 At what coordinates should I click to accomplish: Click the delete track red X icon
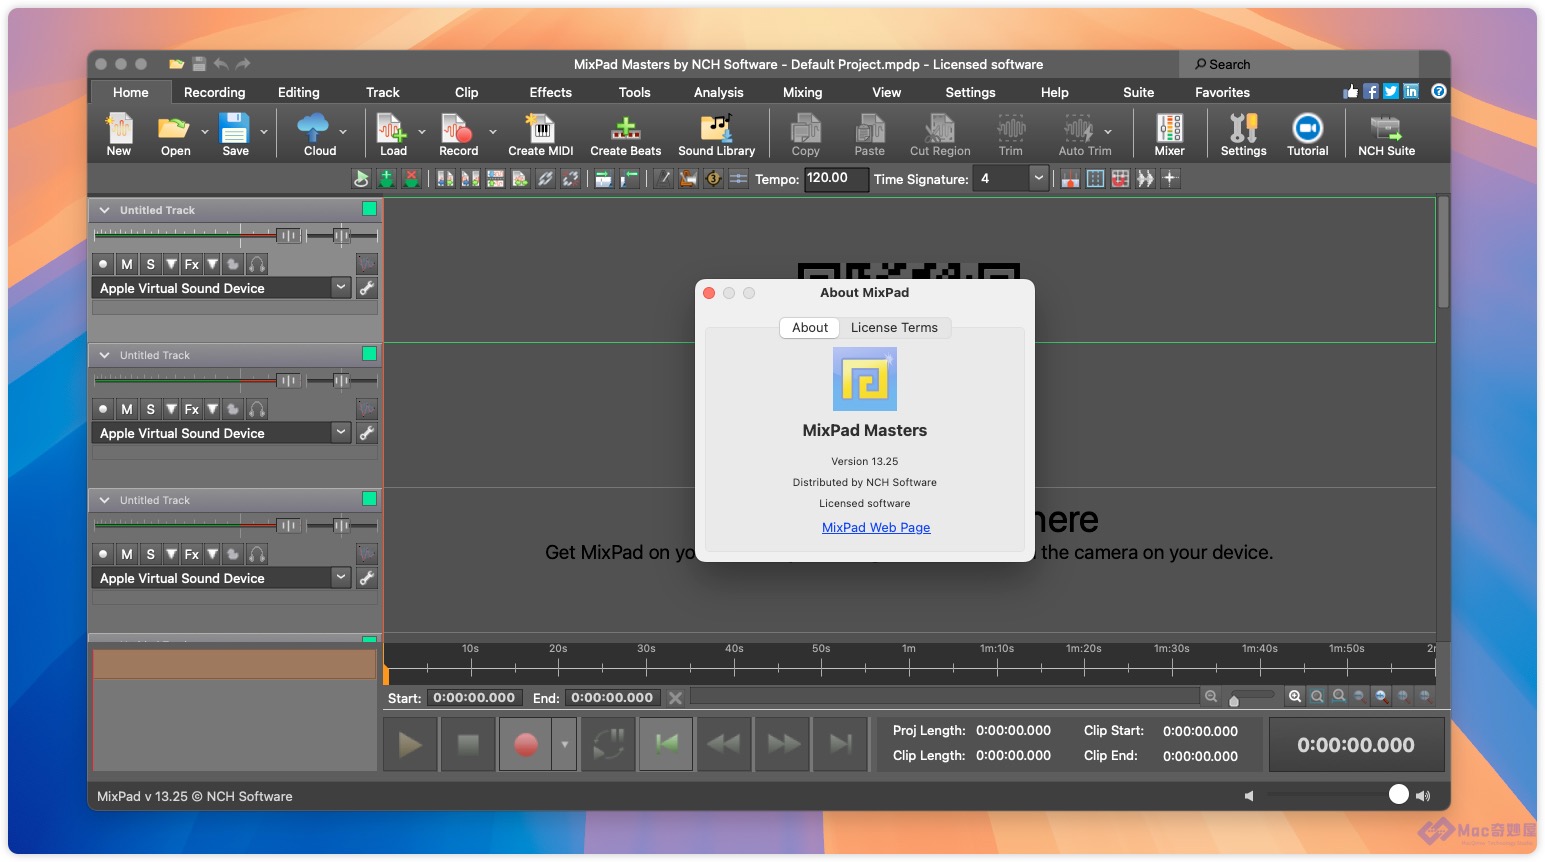pyautogui.click(x=411, y=179)
